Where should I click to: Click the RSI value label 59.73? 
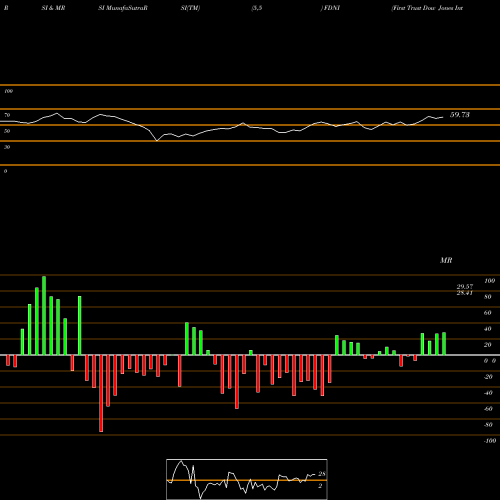pos(460,115)
